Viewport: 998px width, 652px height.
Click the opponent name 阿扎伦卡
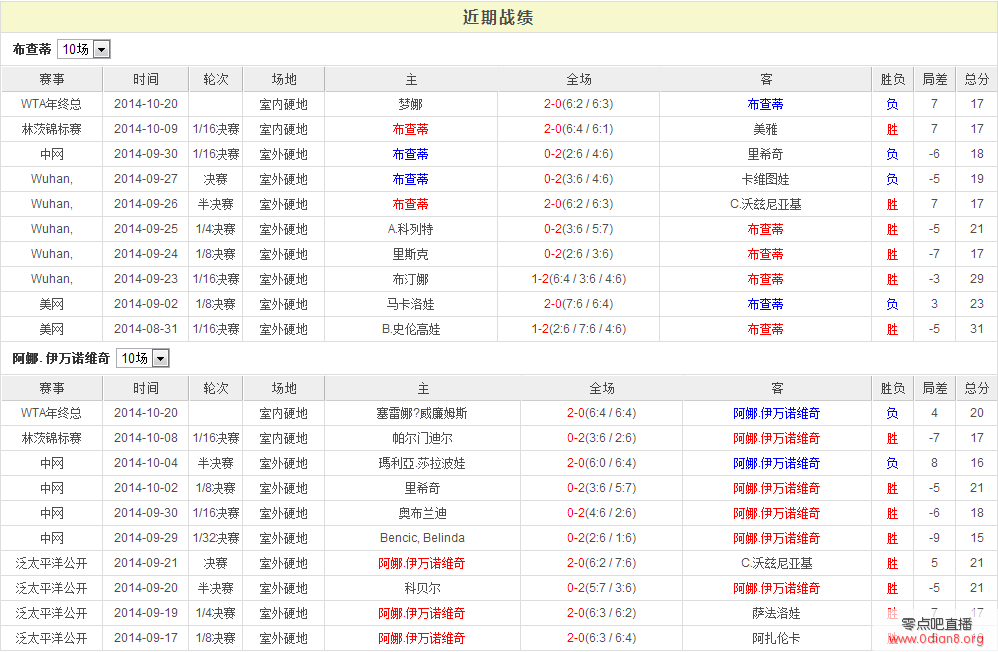point(777,639)
